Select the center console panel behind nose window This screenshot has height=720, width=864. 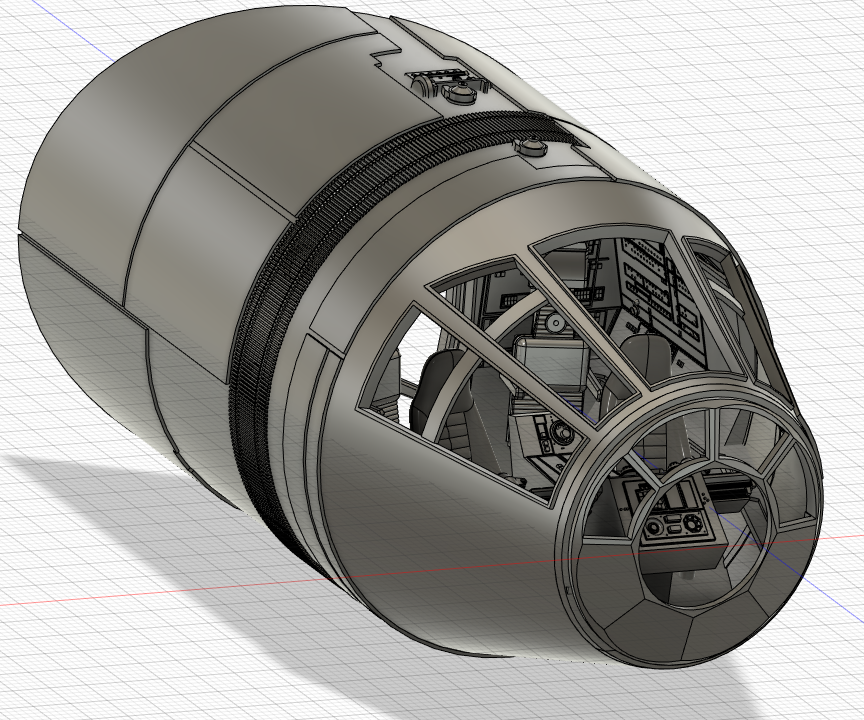pyautogui.click(x=679, y=518)
